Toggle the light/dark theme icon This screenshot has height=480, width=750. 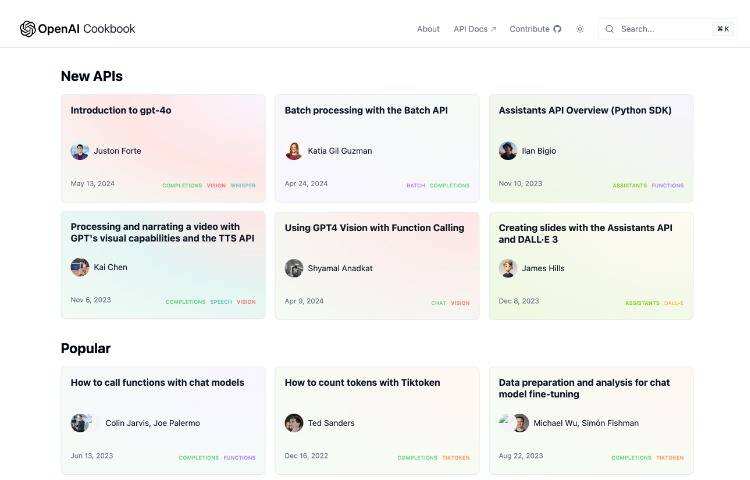[x=580, y=29]
